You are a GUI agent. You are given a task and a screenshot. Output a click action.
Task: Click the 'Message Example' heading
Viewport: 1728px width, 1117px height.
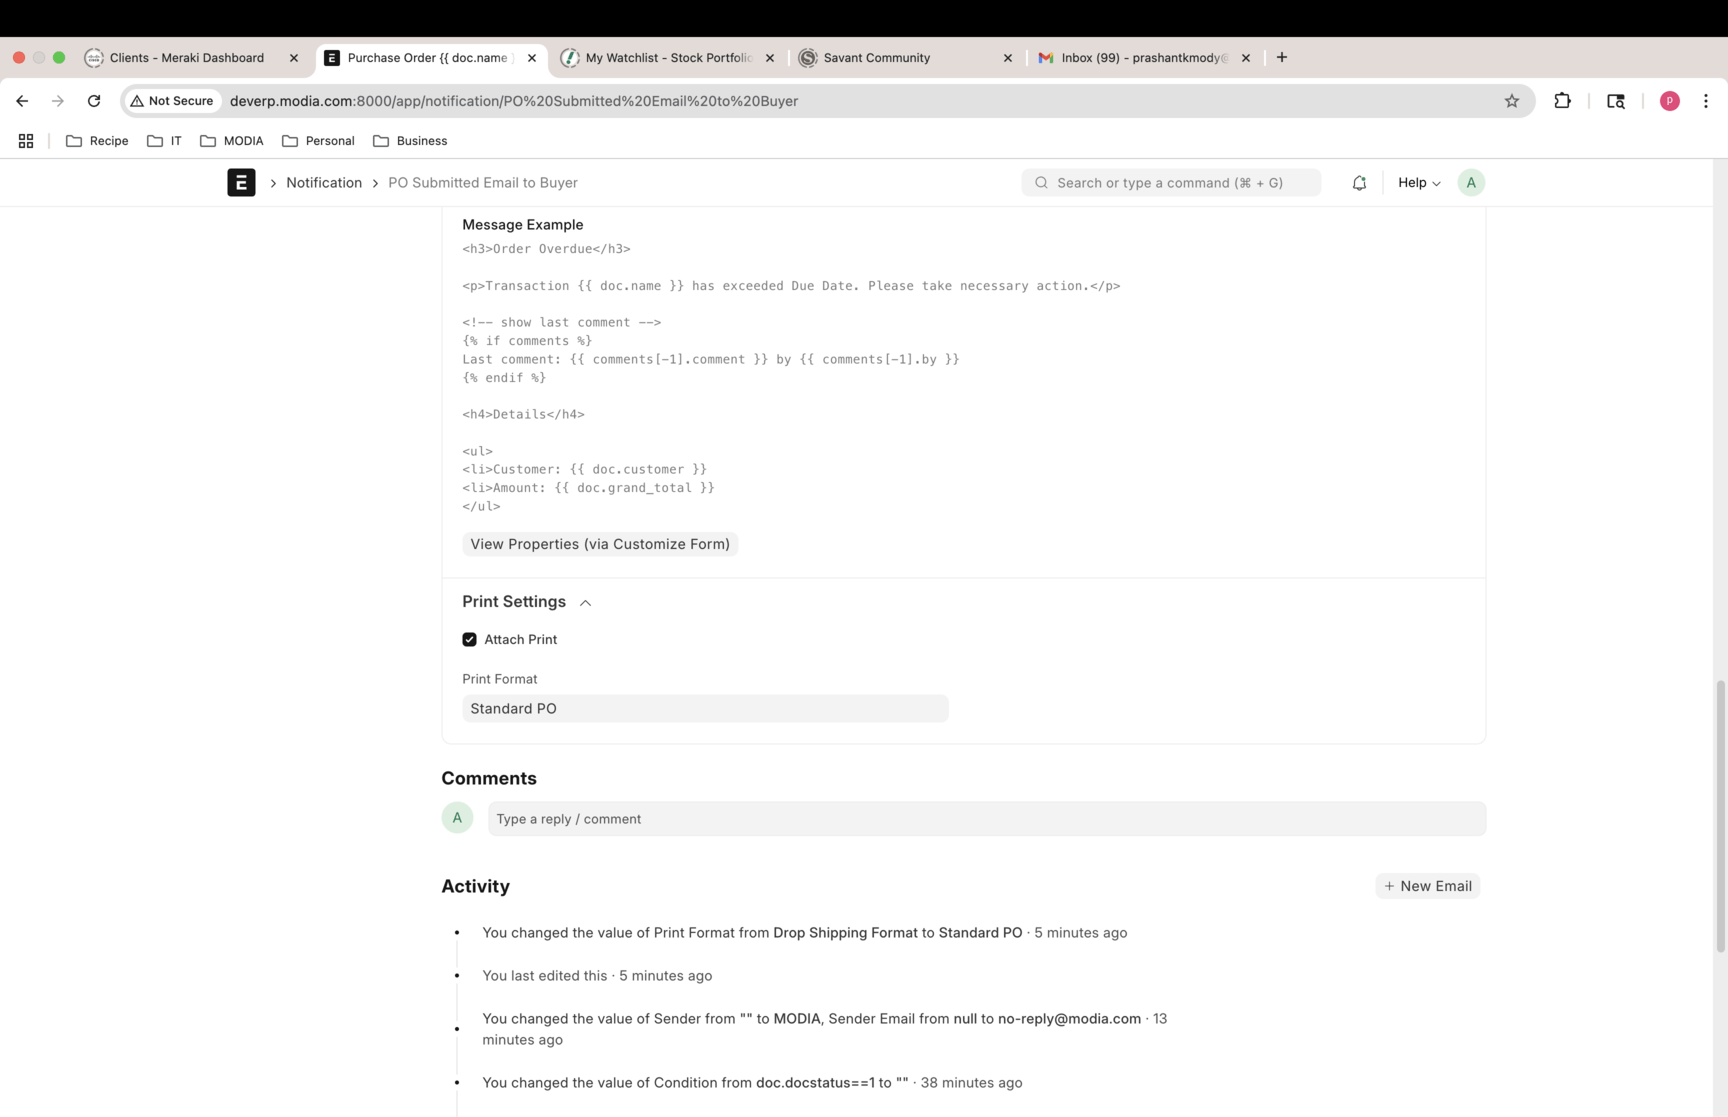(523, 225)
